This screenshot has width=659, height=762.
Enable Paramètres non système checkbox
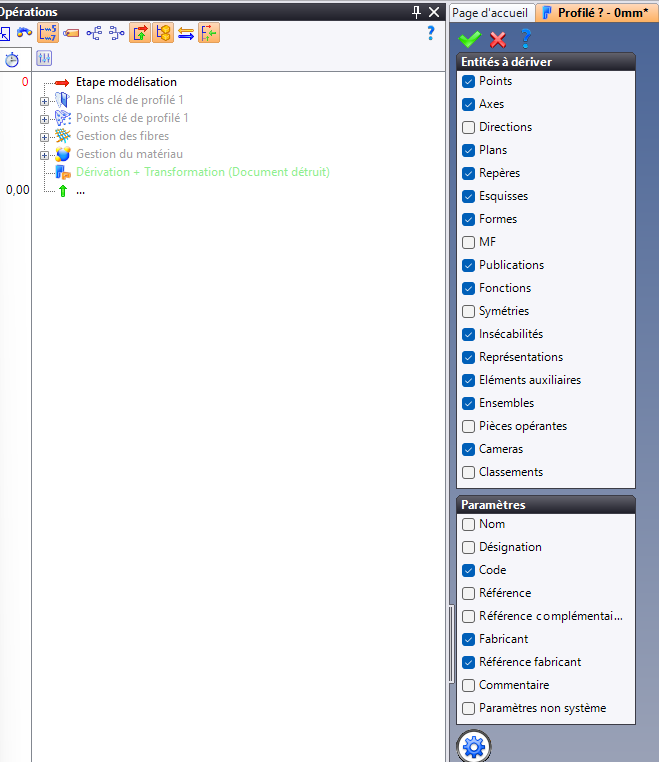coord(468,708)
